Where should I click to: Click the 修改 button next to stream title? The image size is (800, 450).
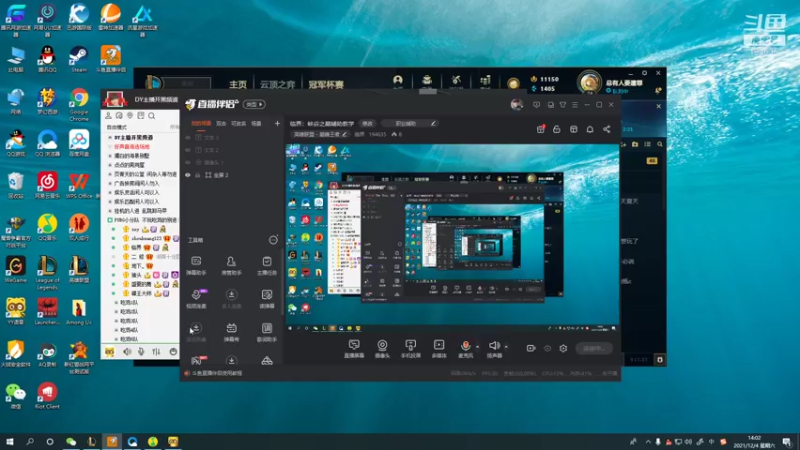coord(367,123)
